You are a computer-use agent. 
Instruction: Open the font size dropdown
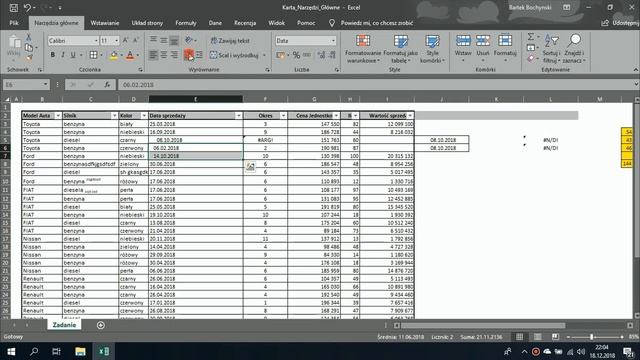pyautogui.click(x=116, y=40)
